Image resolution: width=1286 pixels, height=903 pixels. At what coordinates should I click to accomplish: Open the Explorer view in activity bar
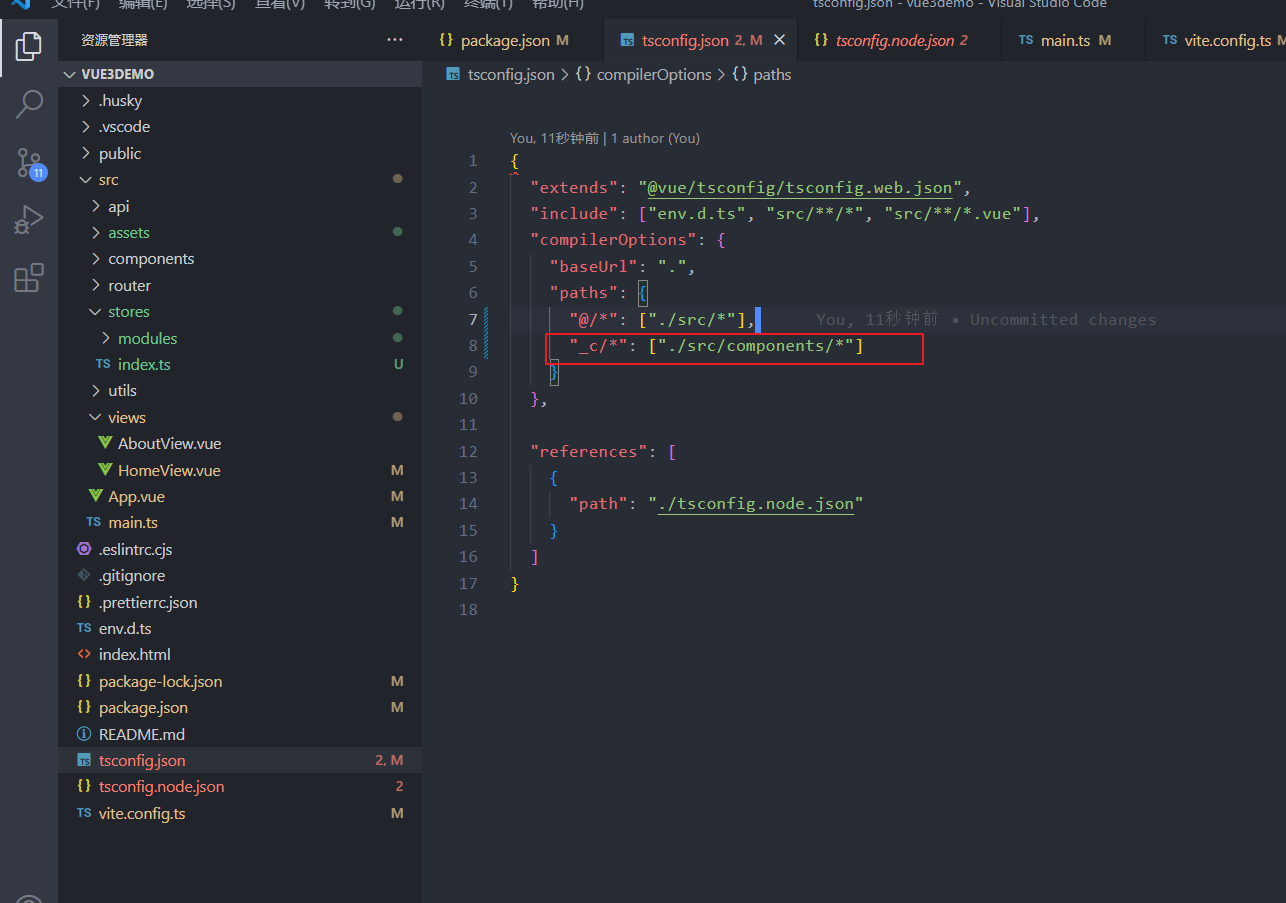tap(29, 45)
